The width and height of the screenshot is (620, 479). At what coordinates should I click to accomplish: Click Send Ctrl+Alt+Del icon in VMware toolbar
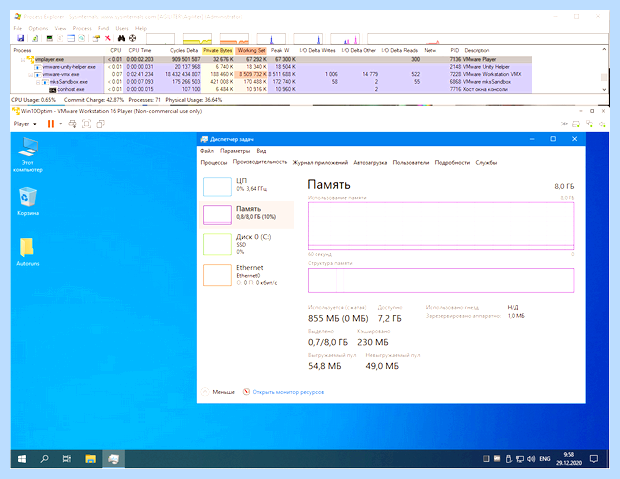[72, 124]
